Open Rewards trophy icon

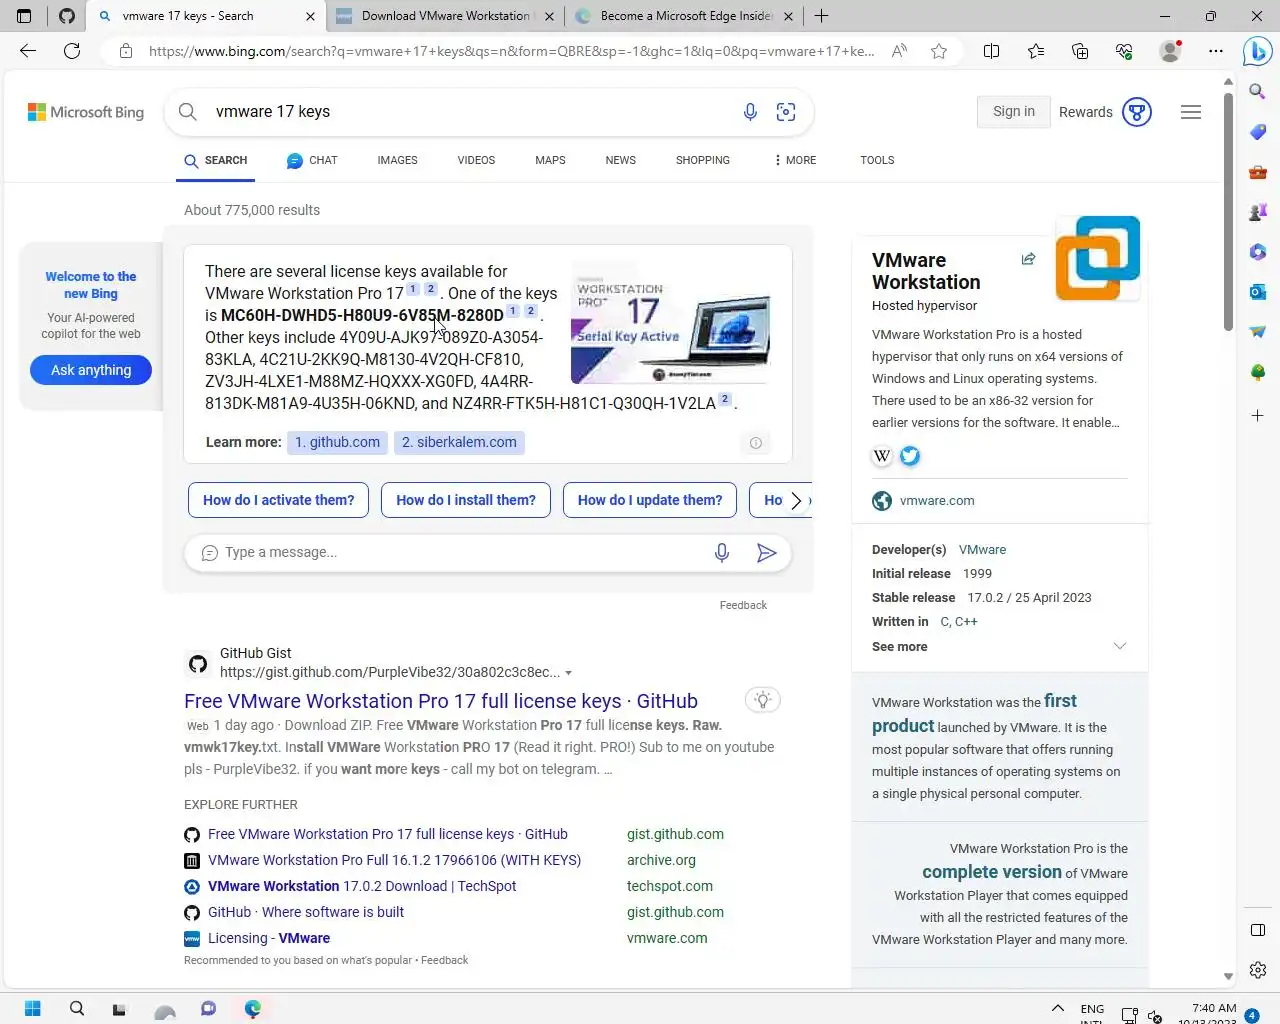point(1137,112)
